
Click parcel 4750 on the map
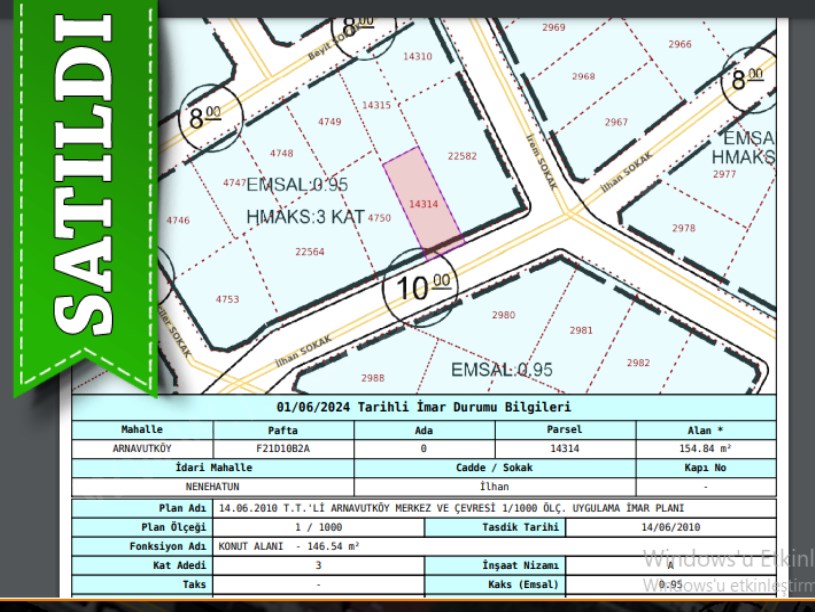pyautogui.click(x=379, y=217)
